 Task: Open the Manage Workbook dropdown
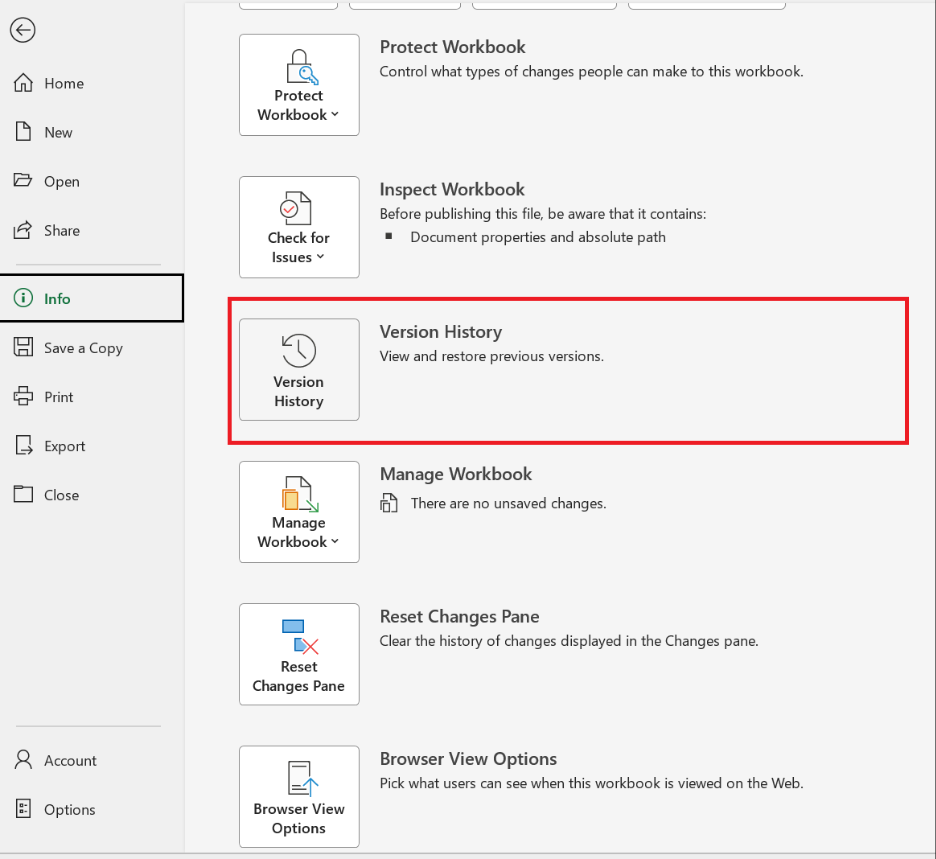pos(298,512)
